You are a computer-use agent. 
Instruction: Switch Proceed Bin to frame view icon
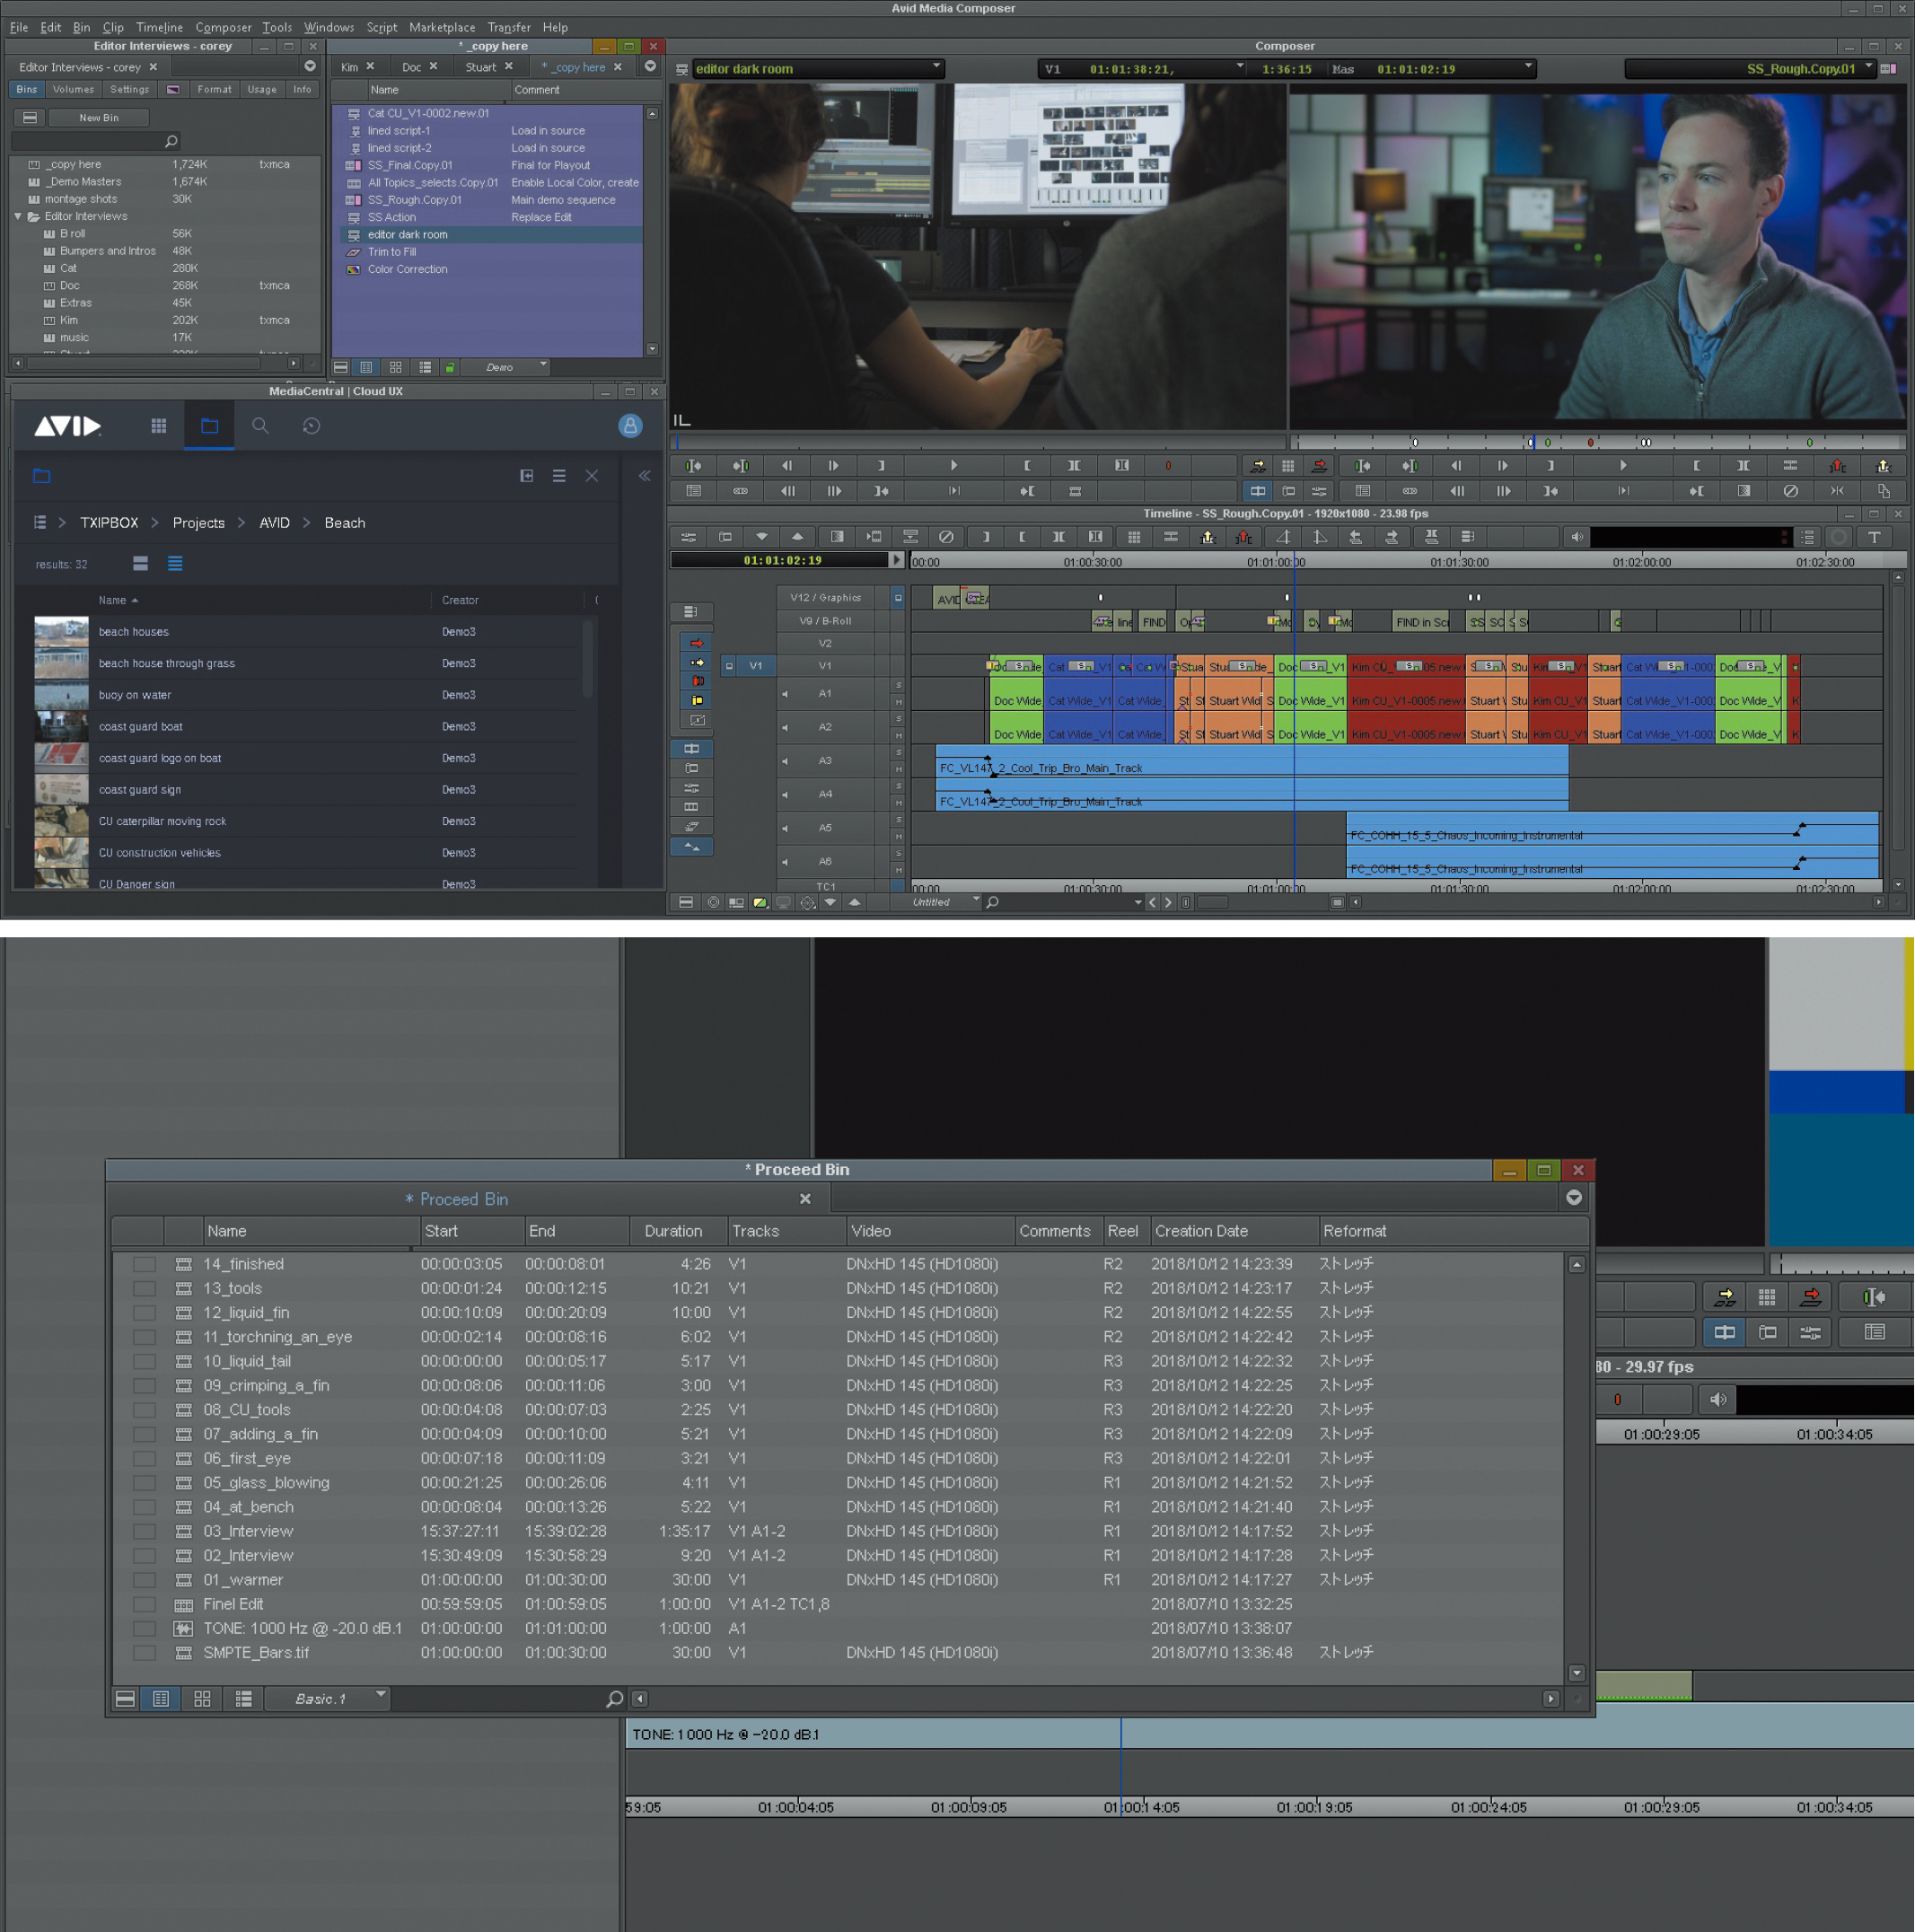(202, 1698)
